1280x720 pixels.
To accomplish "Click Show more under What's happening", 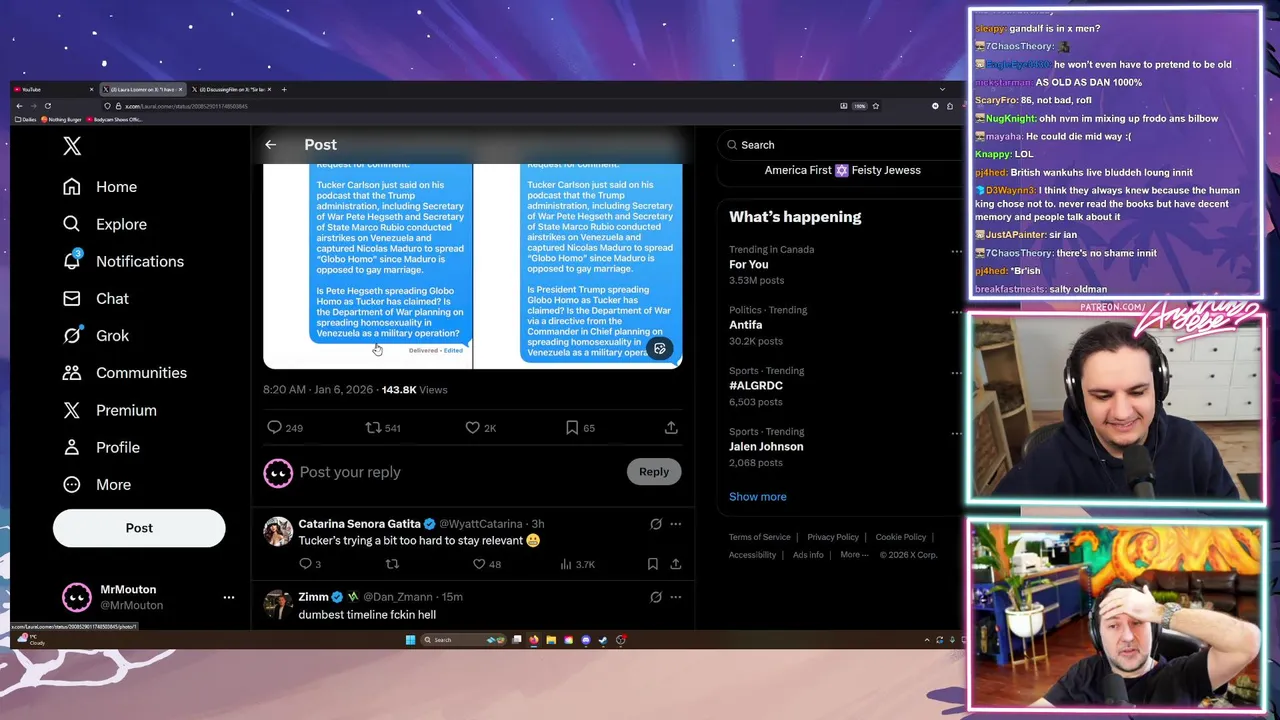I will click(758, 496).
